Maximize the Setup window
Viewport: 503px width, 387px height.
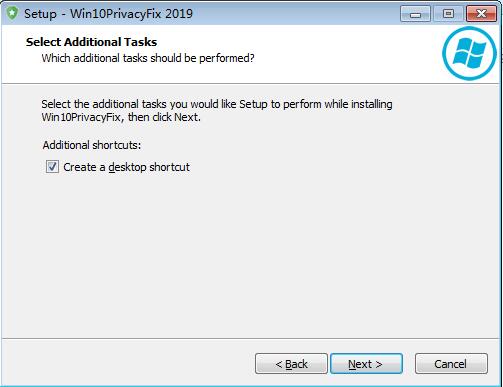[x=448, y=14]
